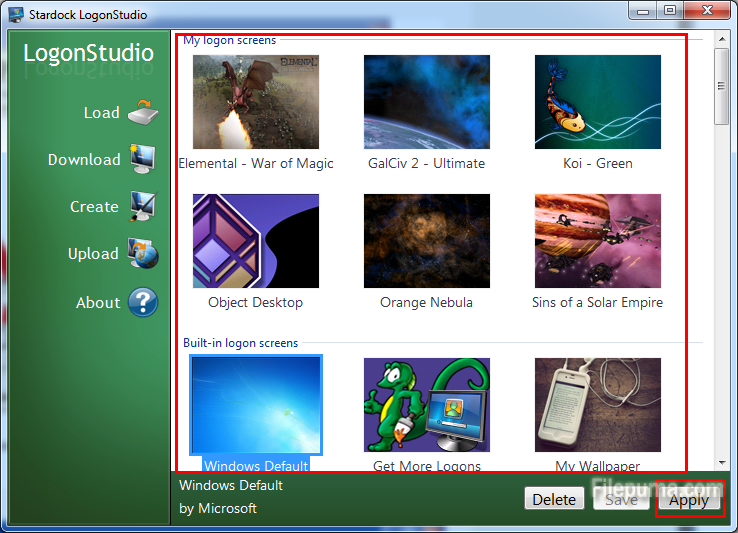Viewport: 738px width, 533px height.
Task: Open Get More Logons gecko thumbnail
Action: point(426,404)
